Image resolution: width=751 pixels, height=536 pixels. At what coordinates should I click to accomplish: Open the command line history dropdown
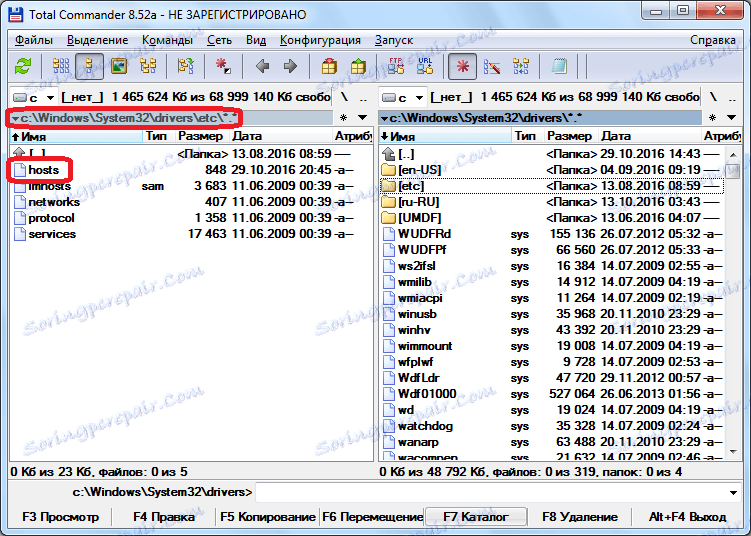[733, 492]
